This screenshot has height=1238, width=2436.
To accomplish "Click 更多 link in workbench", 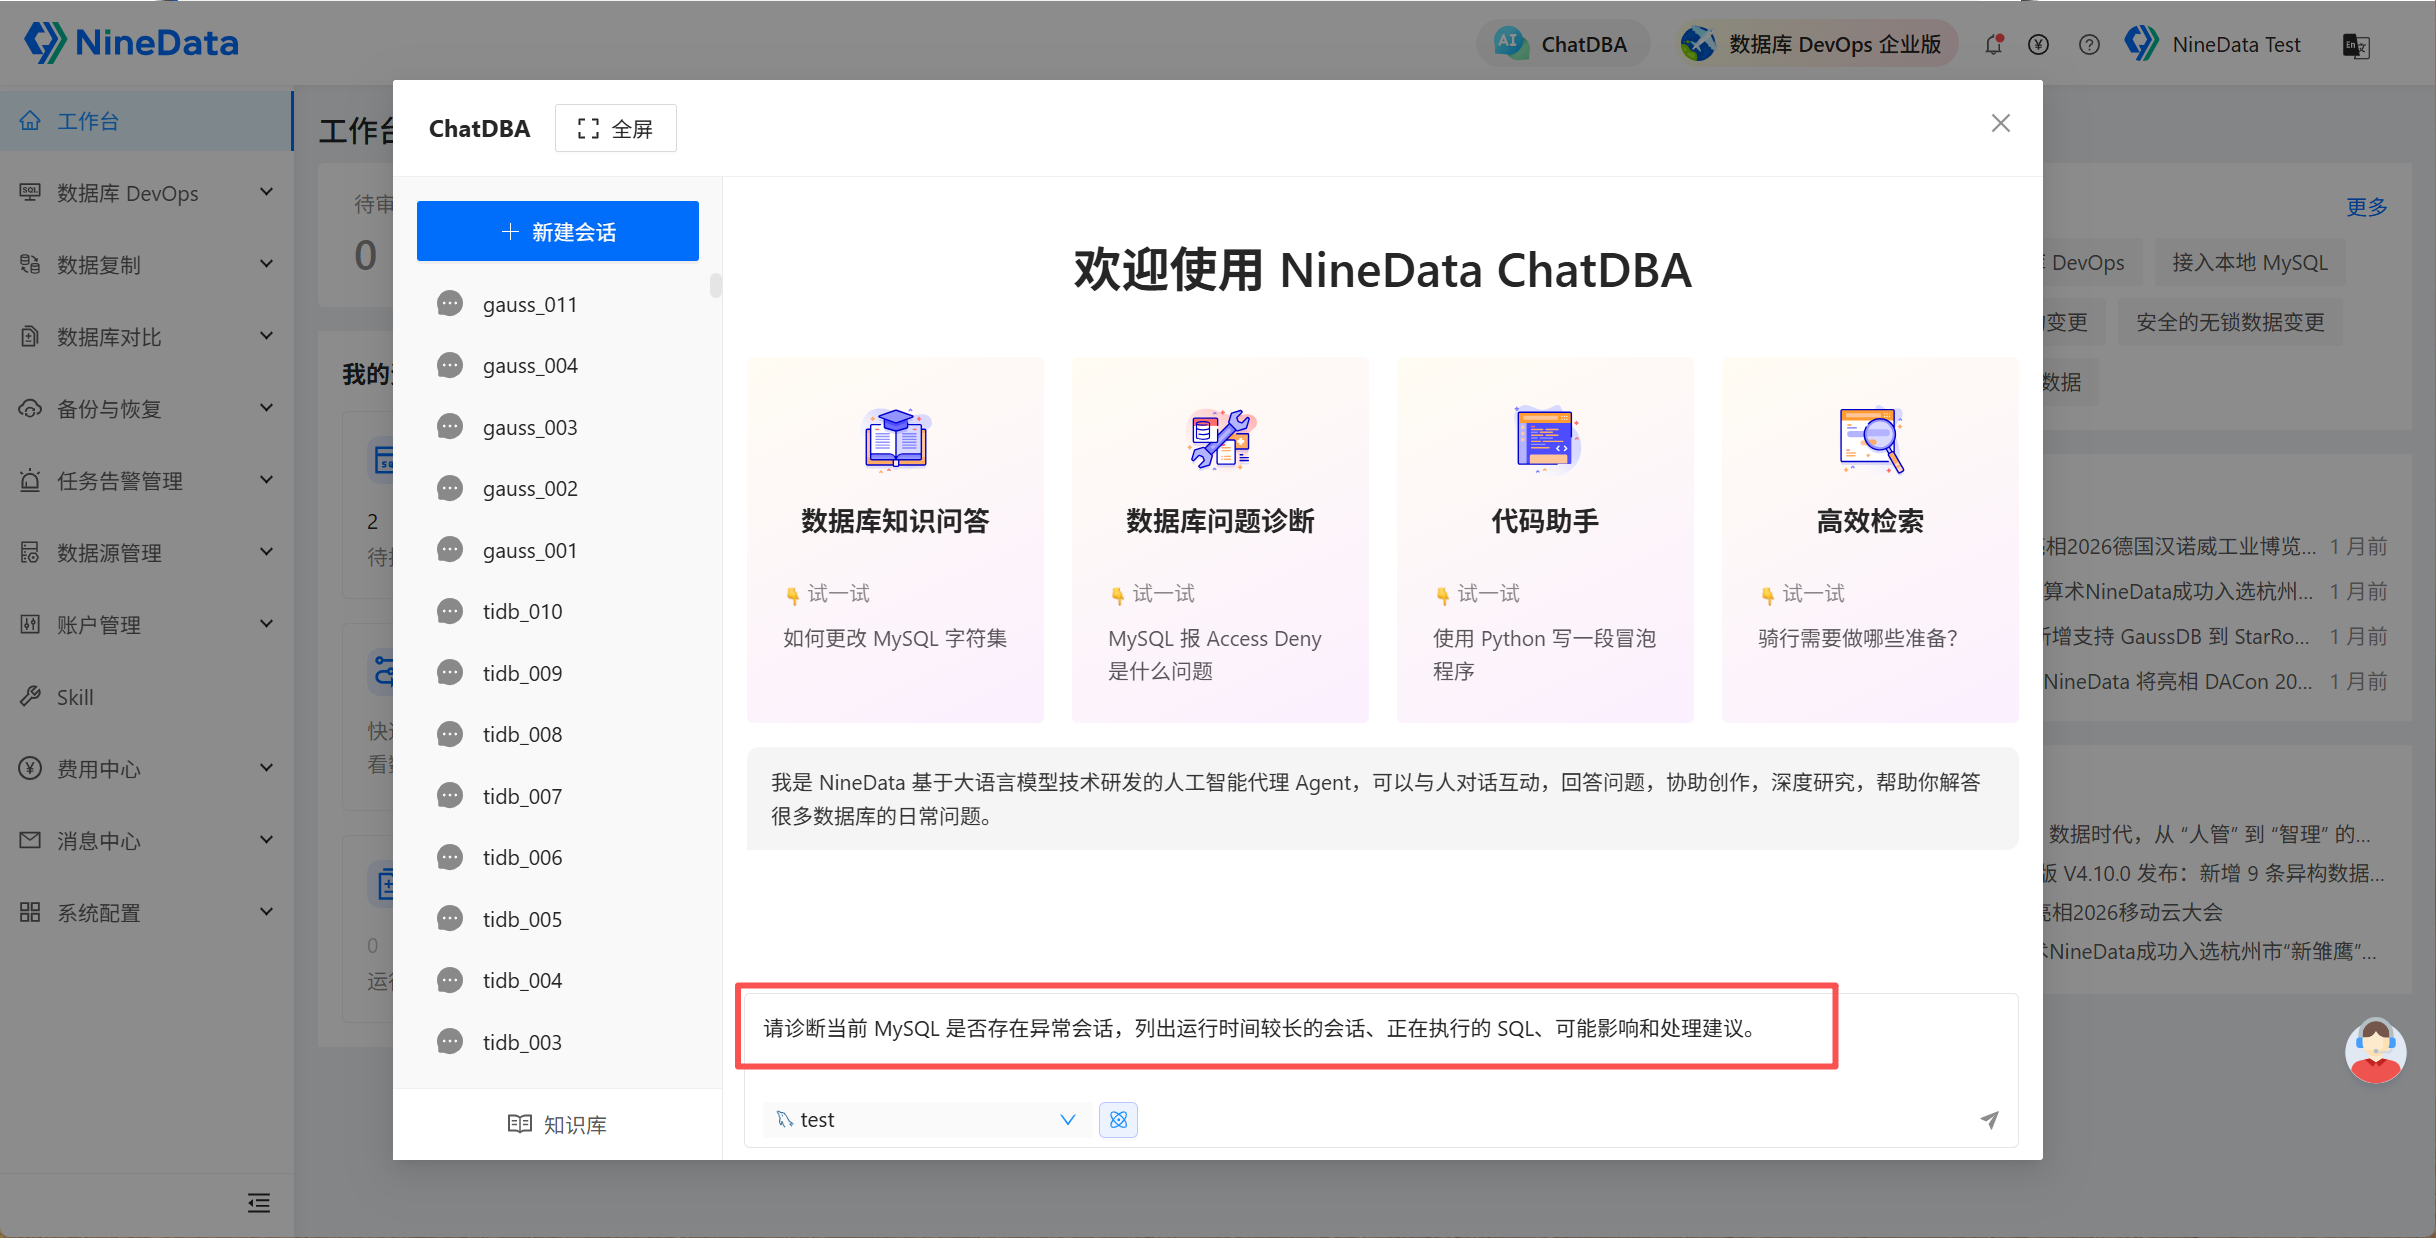I will (x=2366, y=207).
